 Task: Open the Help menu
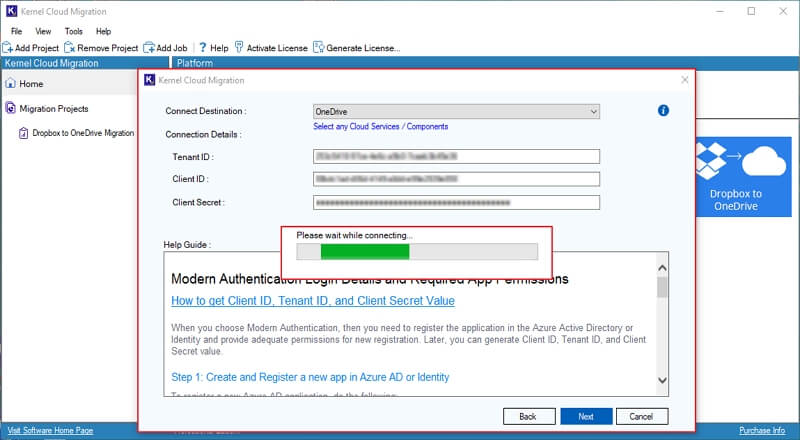(103, 31)
